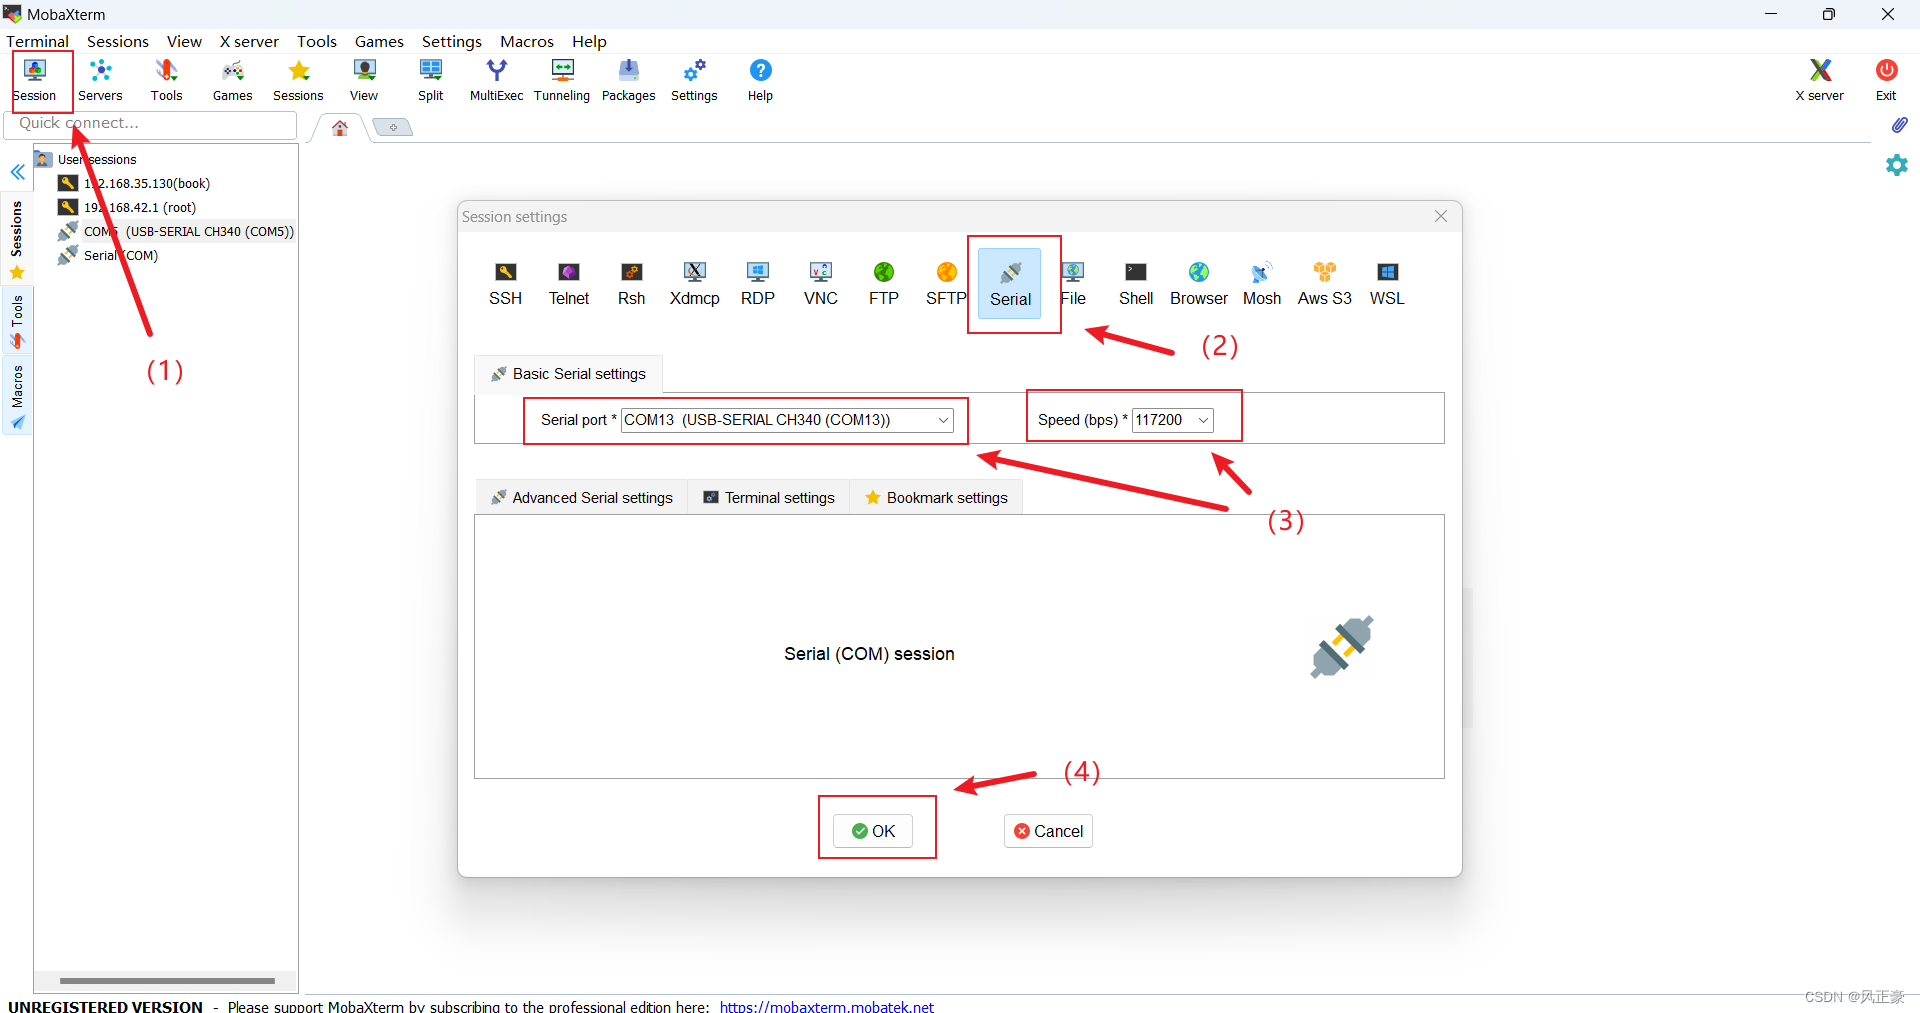Click the Packages toolbar icon
Viewport: 1920px width, 1013px height.
pyautogui.click(x=628, y=80)
